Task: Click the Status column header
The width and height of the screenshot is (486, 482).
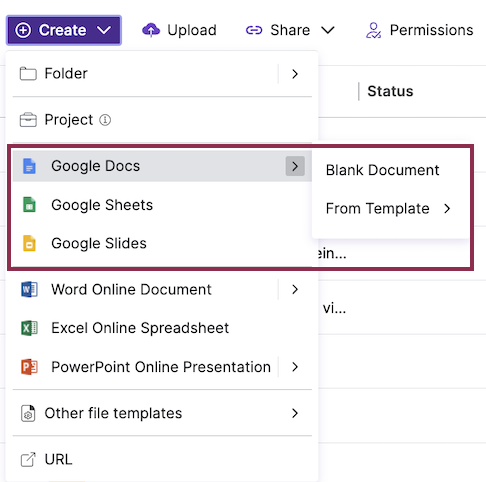Action: (x=390, y=91)
